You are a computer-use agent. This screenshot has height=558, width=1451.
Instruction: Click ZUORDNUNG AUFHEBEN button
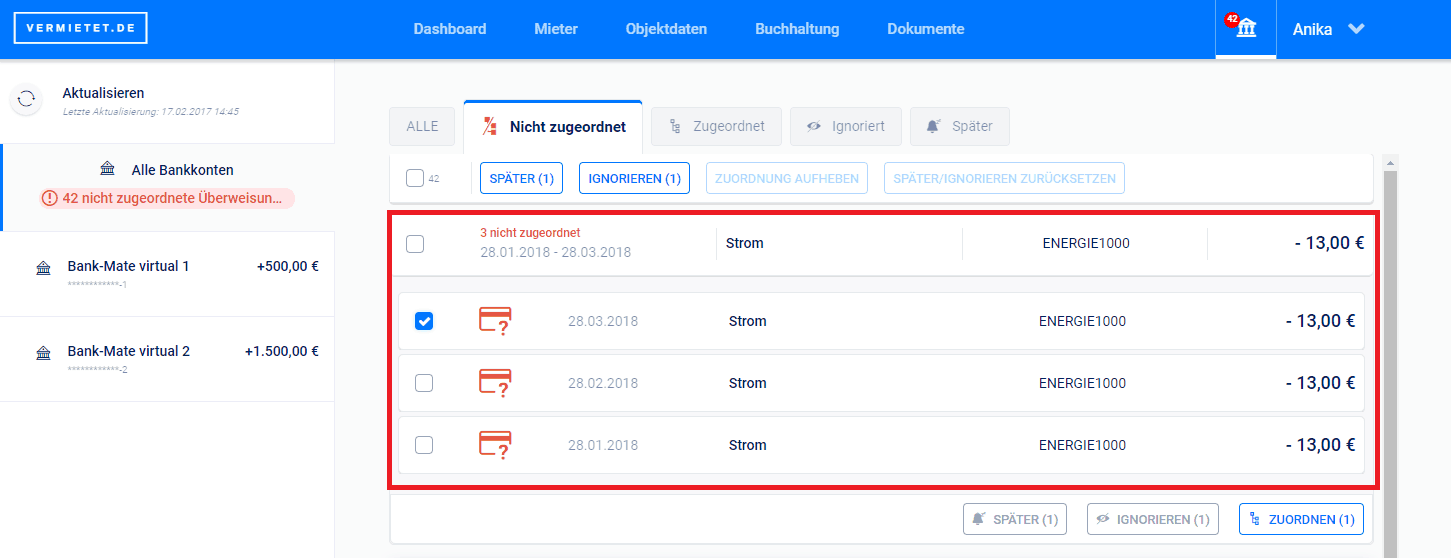787,179
